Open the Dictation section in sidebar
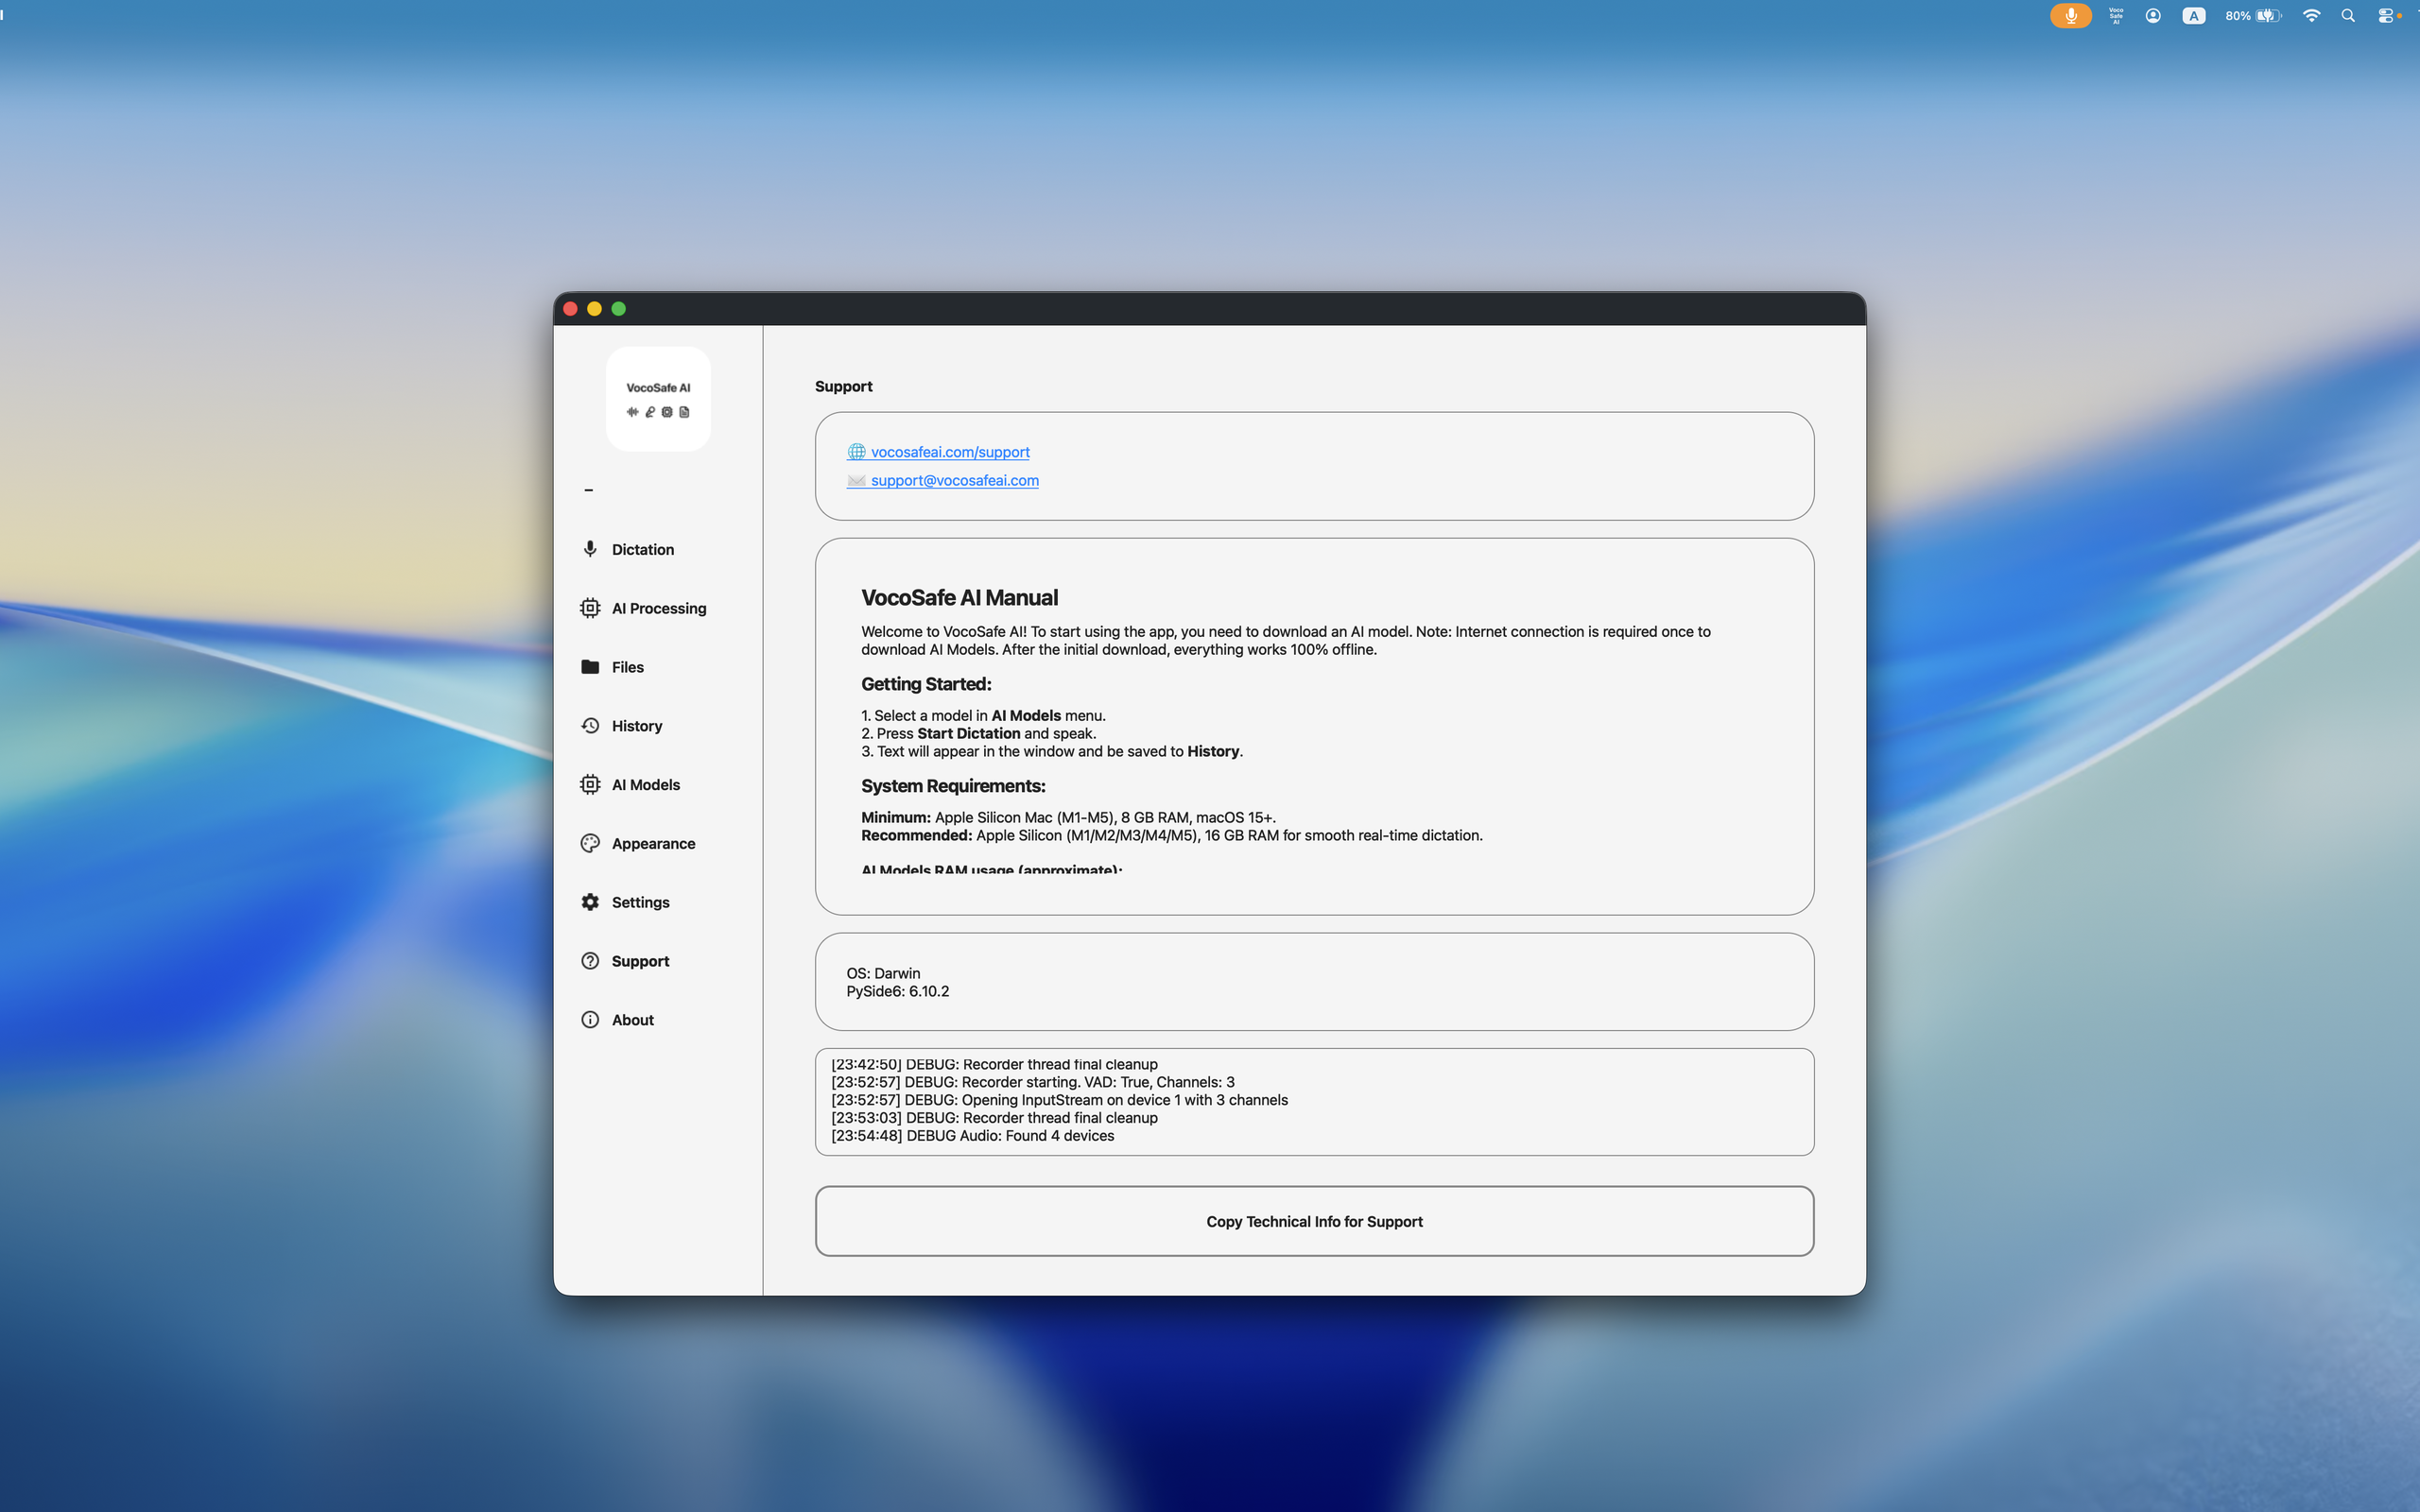Screen dimensions: 2420x1512 point(628,549)
